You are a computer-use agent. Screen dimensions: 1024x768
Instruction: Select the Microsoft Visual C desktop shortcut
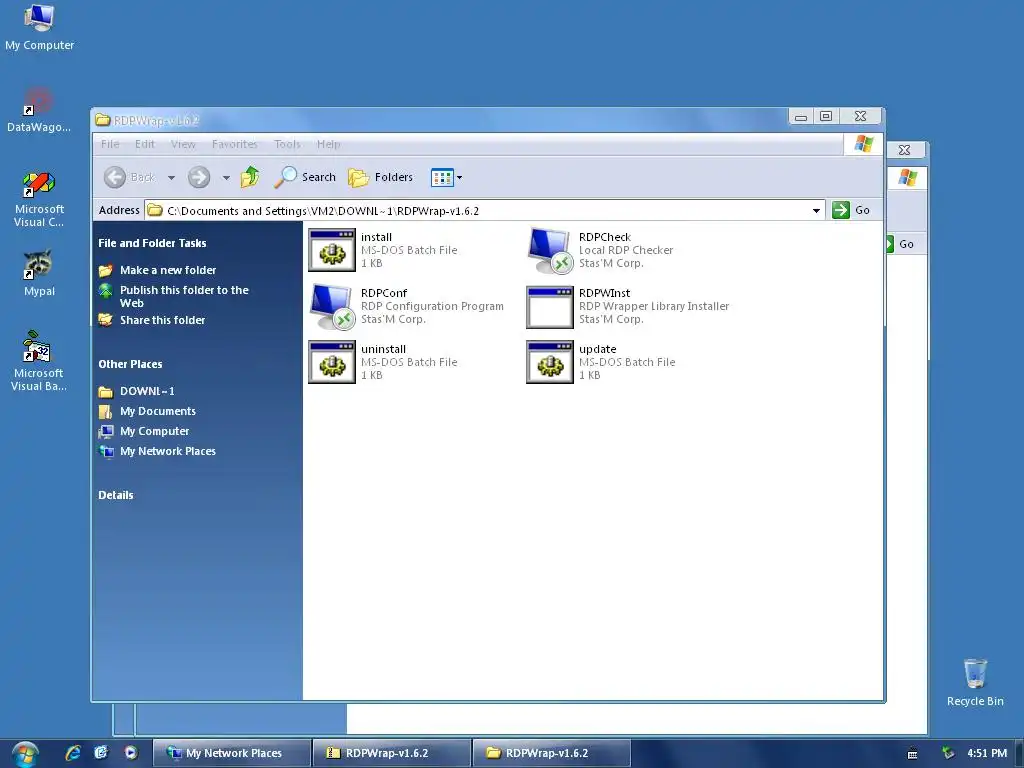click(x=39, y=199)
